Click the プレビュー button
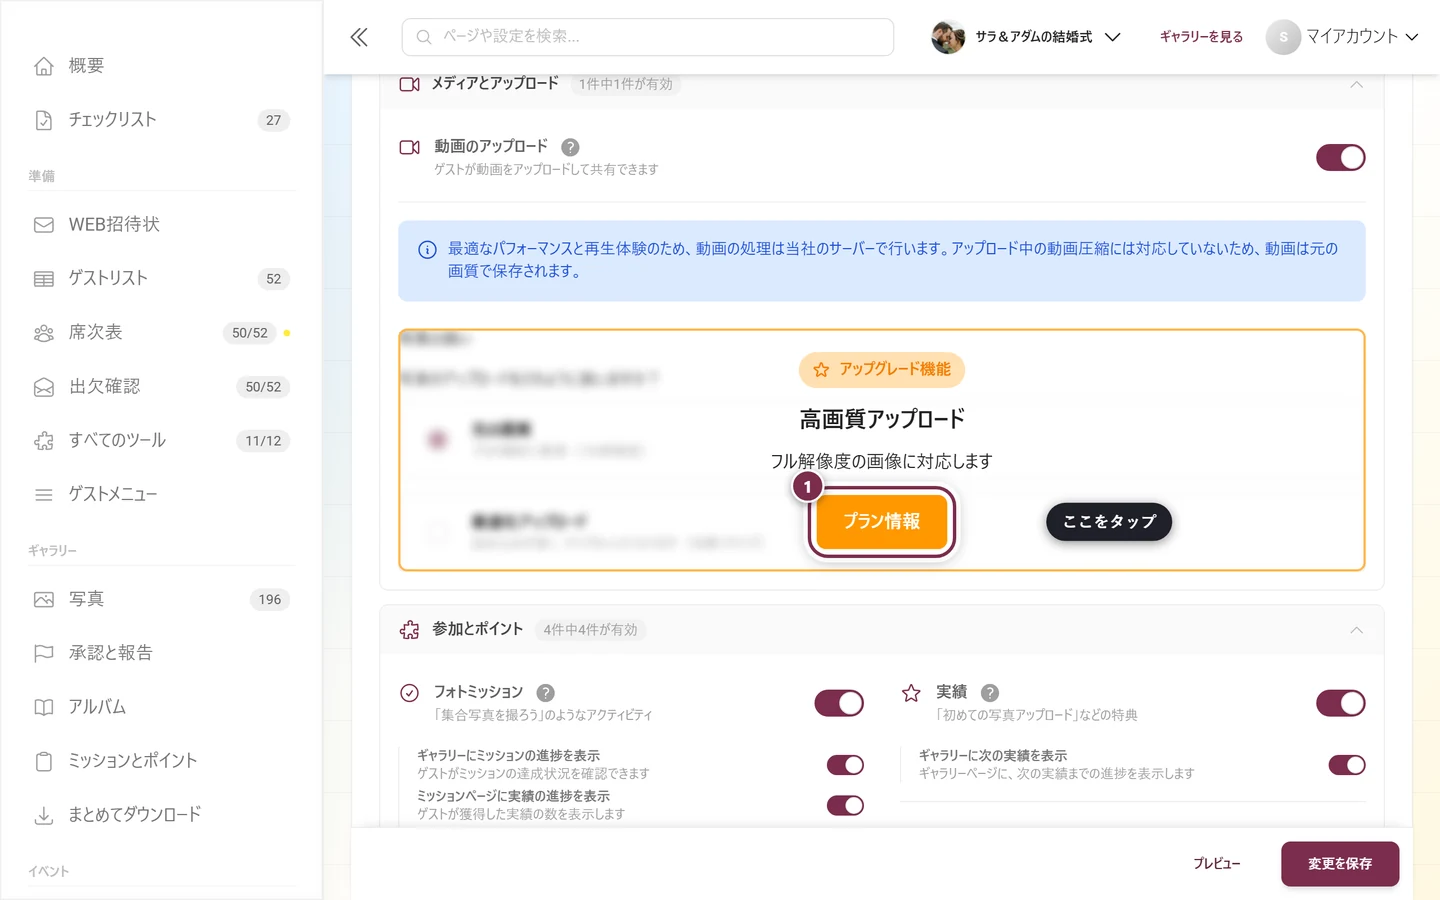 click(x=1217, y=864)
